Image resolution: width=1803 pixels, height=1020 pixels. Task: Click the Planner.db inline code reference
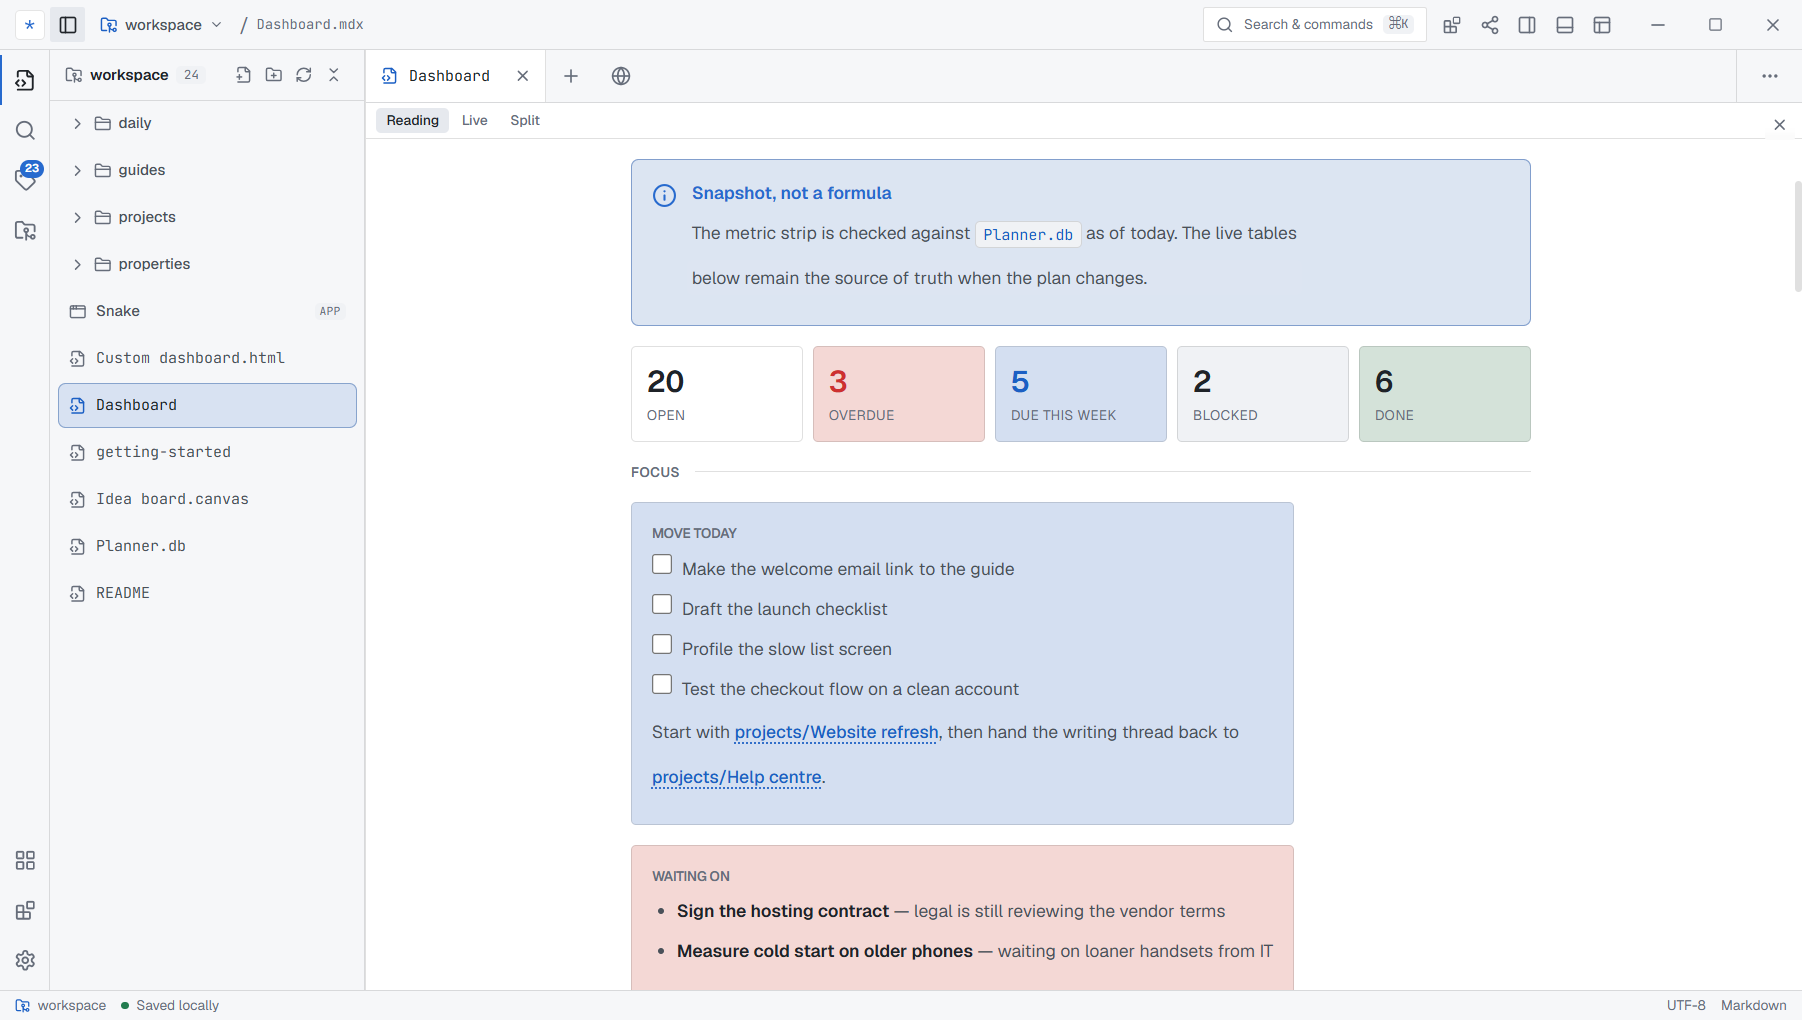tap(1028, 235)
